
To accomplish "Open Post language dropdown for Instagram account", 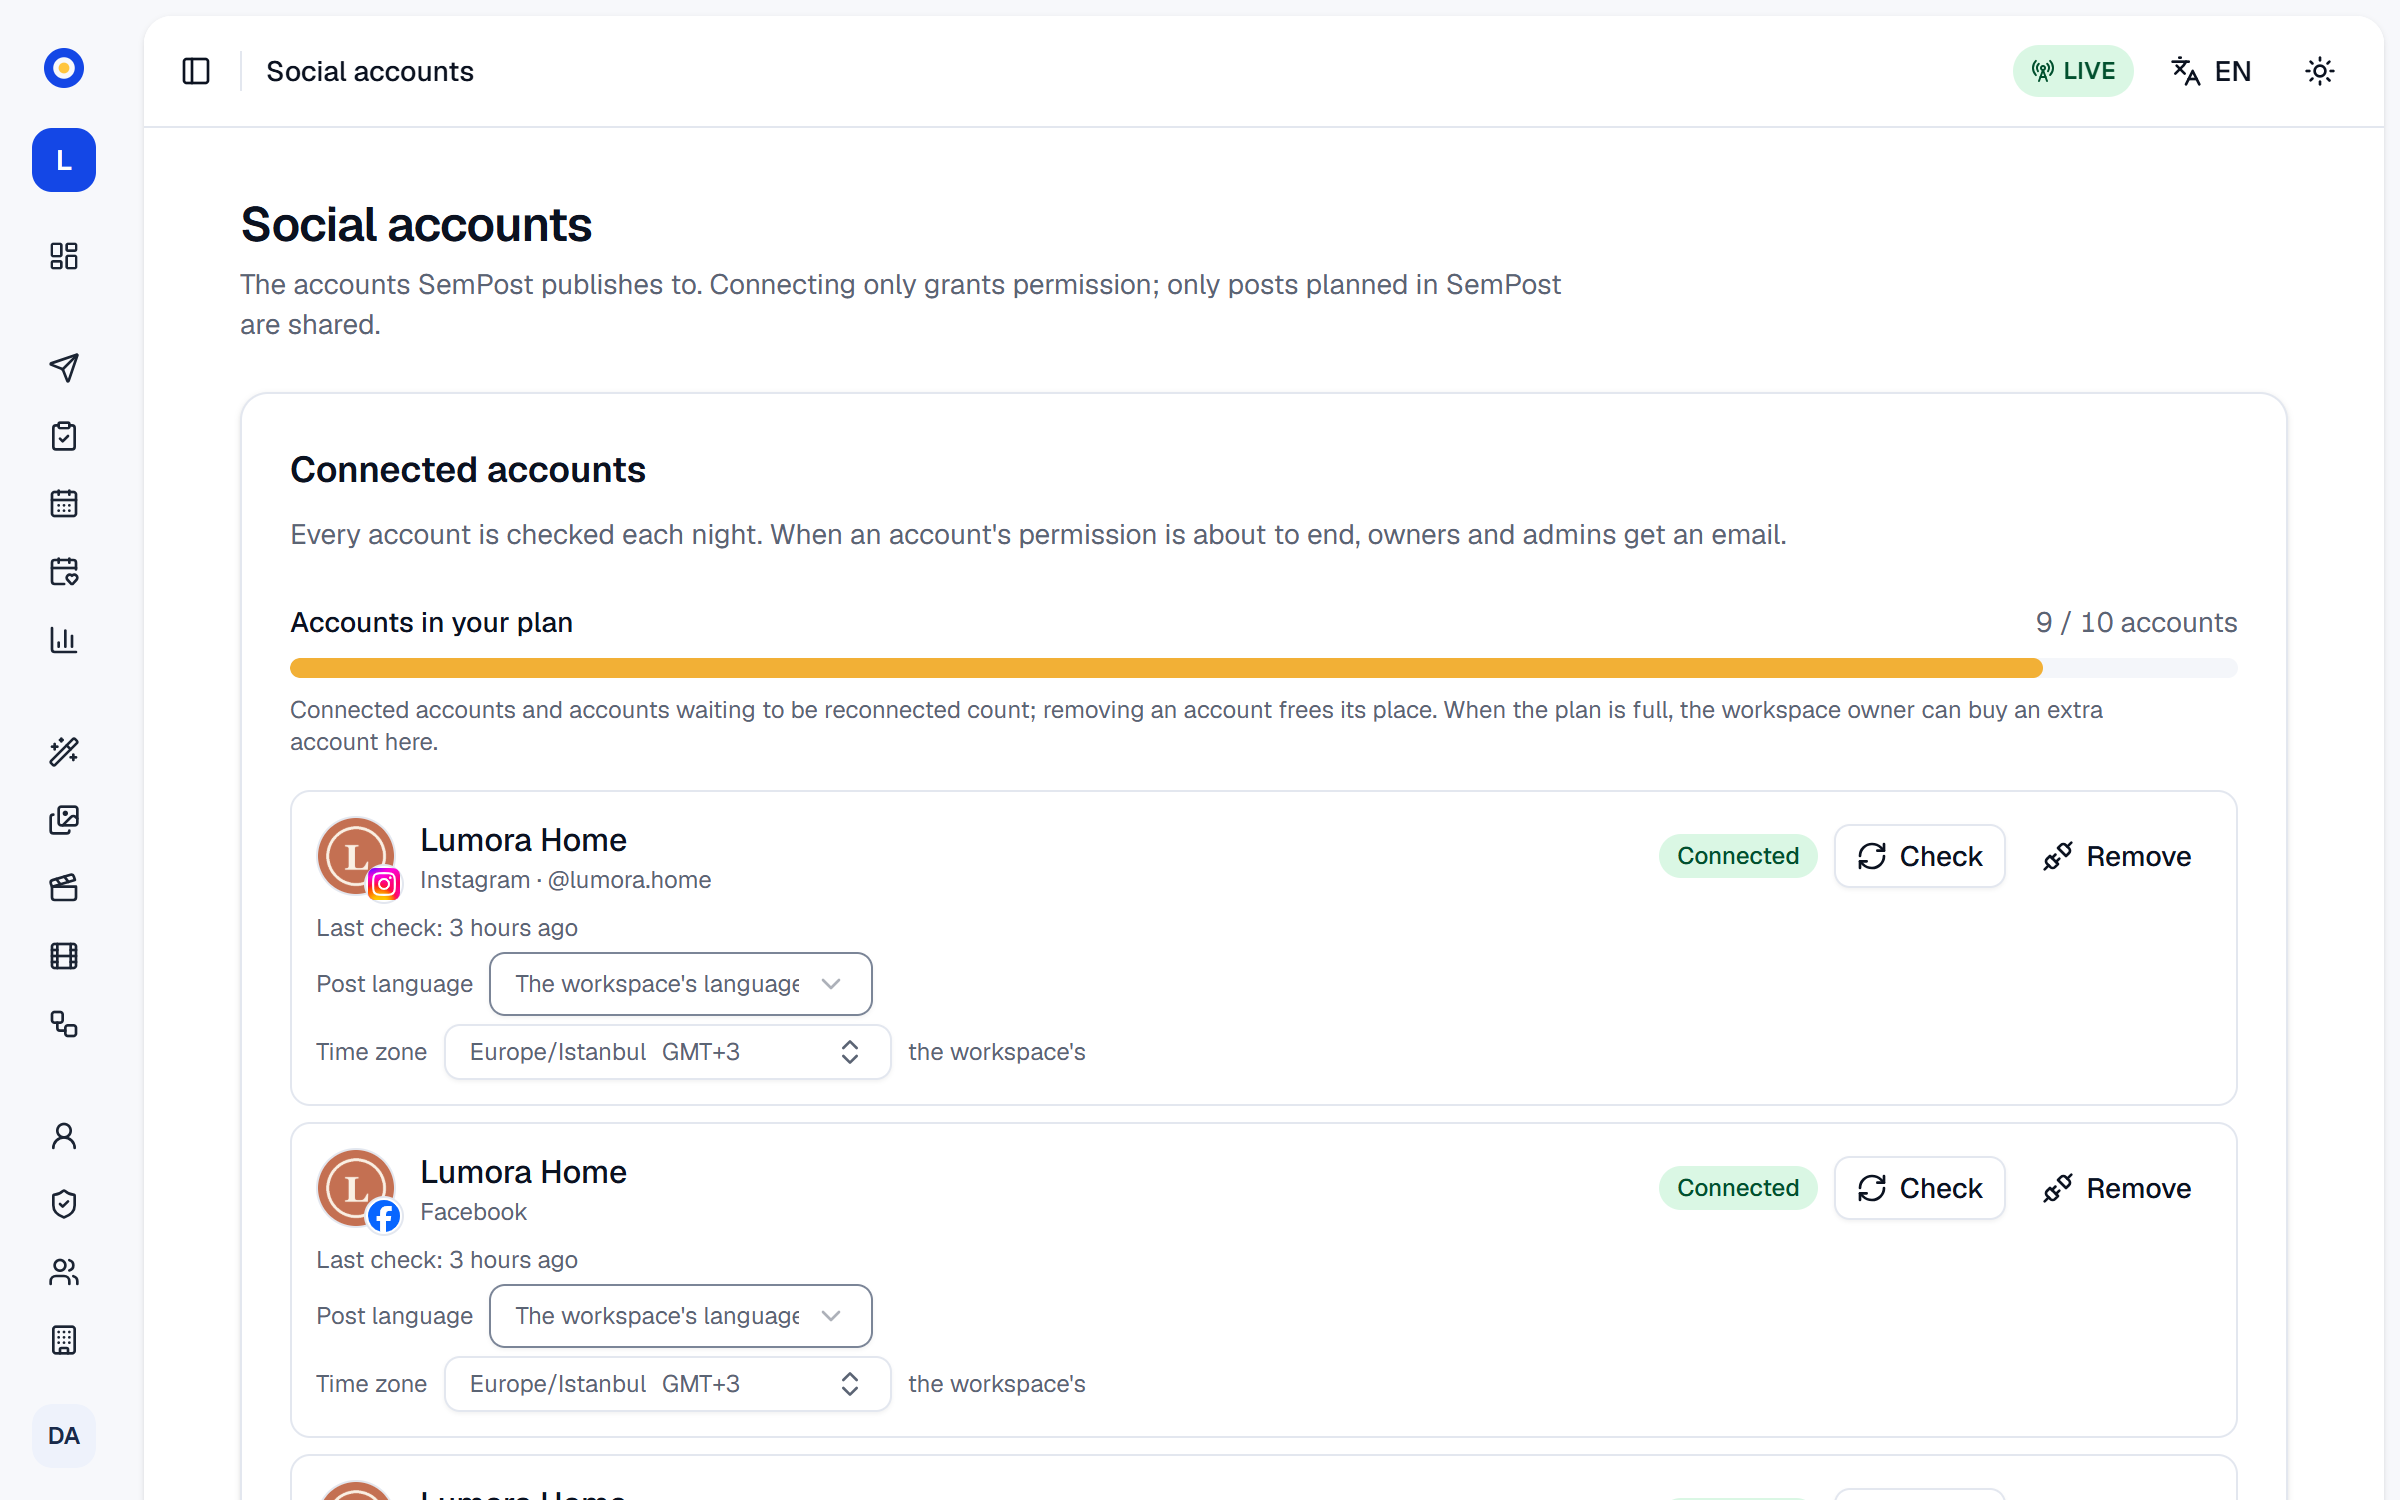I will click(x=681, y=984).
